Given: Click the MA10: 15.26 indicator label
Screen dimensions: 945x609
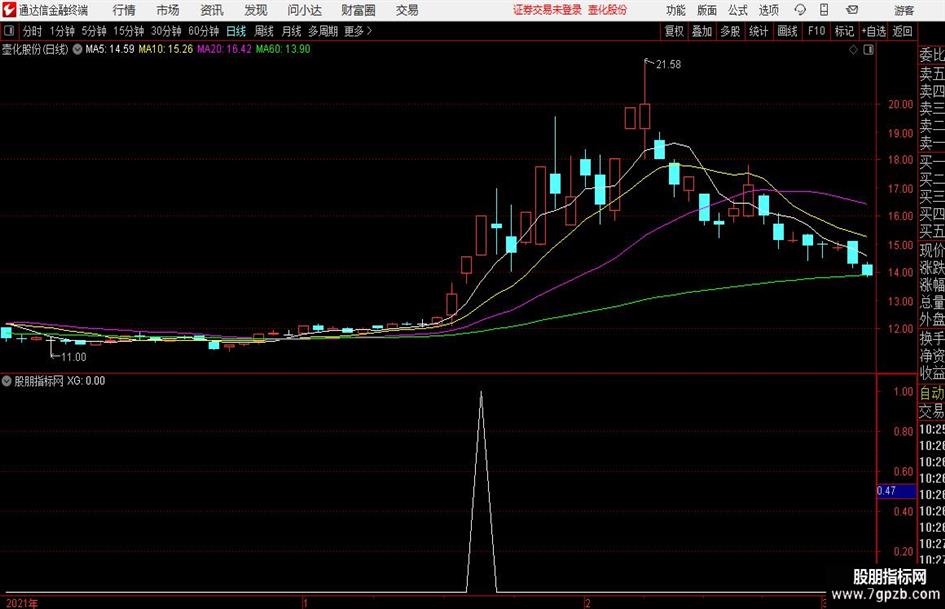Looking at the screenshot, I should (x=166, y=49).
